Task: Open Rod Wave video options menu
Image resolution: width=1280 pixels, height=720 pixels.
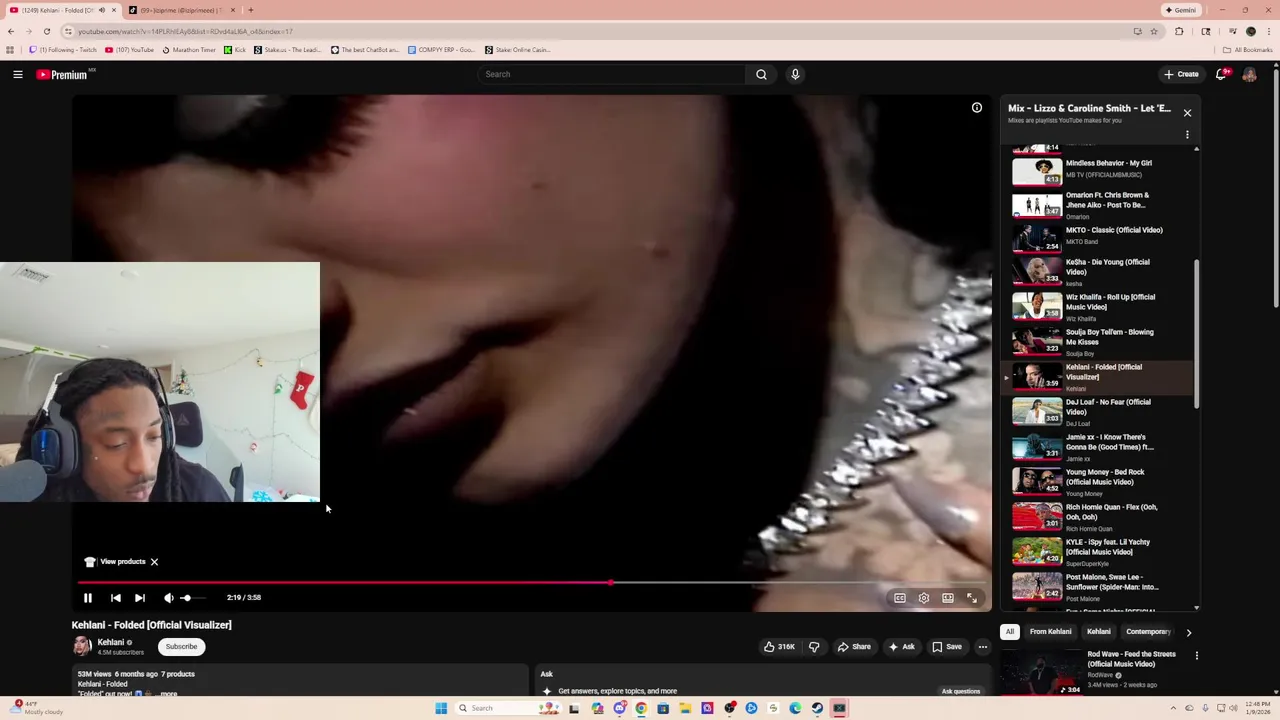Action: pyautogui.click(x=1196, y=656)
